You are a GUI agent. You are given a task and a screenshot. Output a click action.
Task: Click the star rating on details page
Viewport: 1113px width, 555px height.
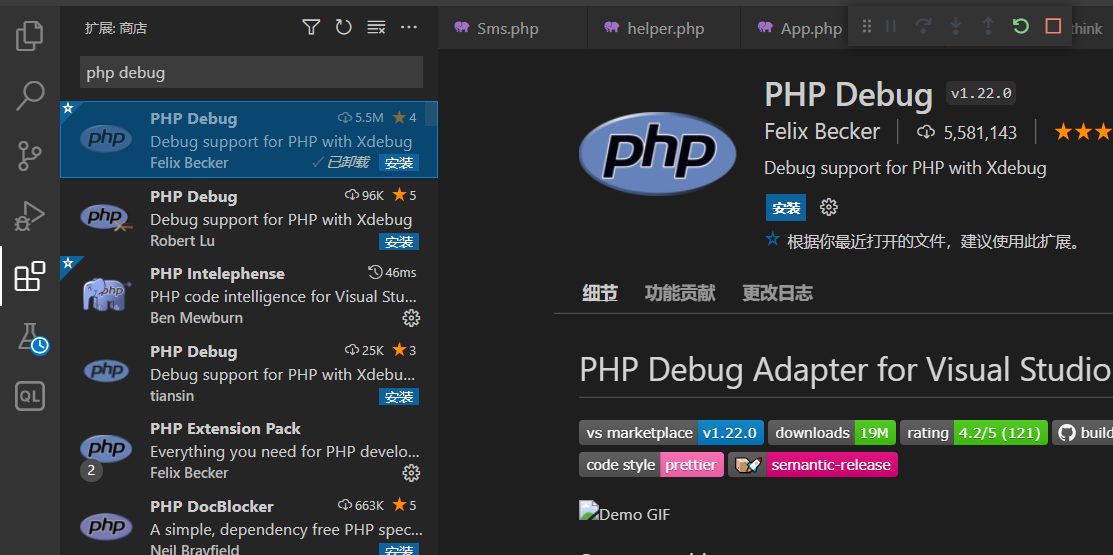[1083, 132]
